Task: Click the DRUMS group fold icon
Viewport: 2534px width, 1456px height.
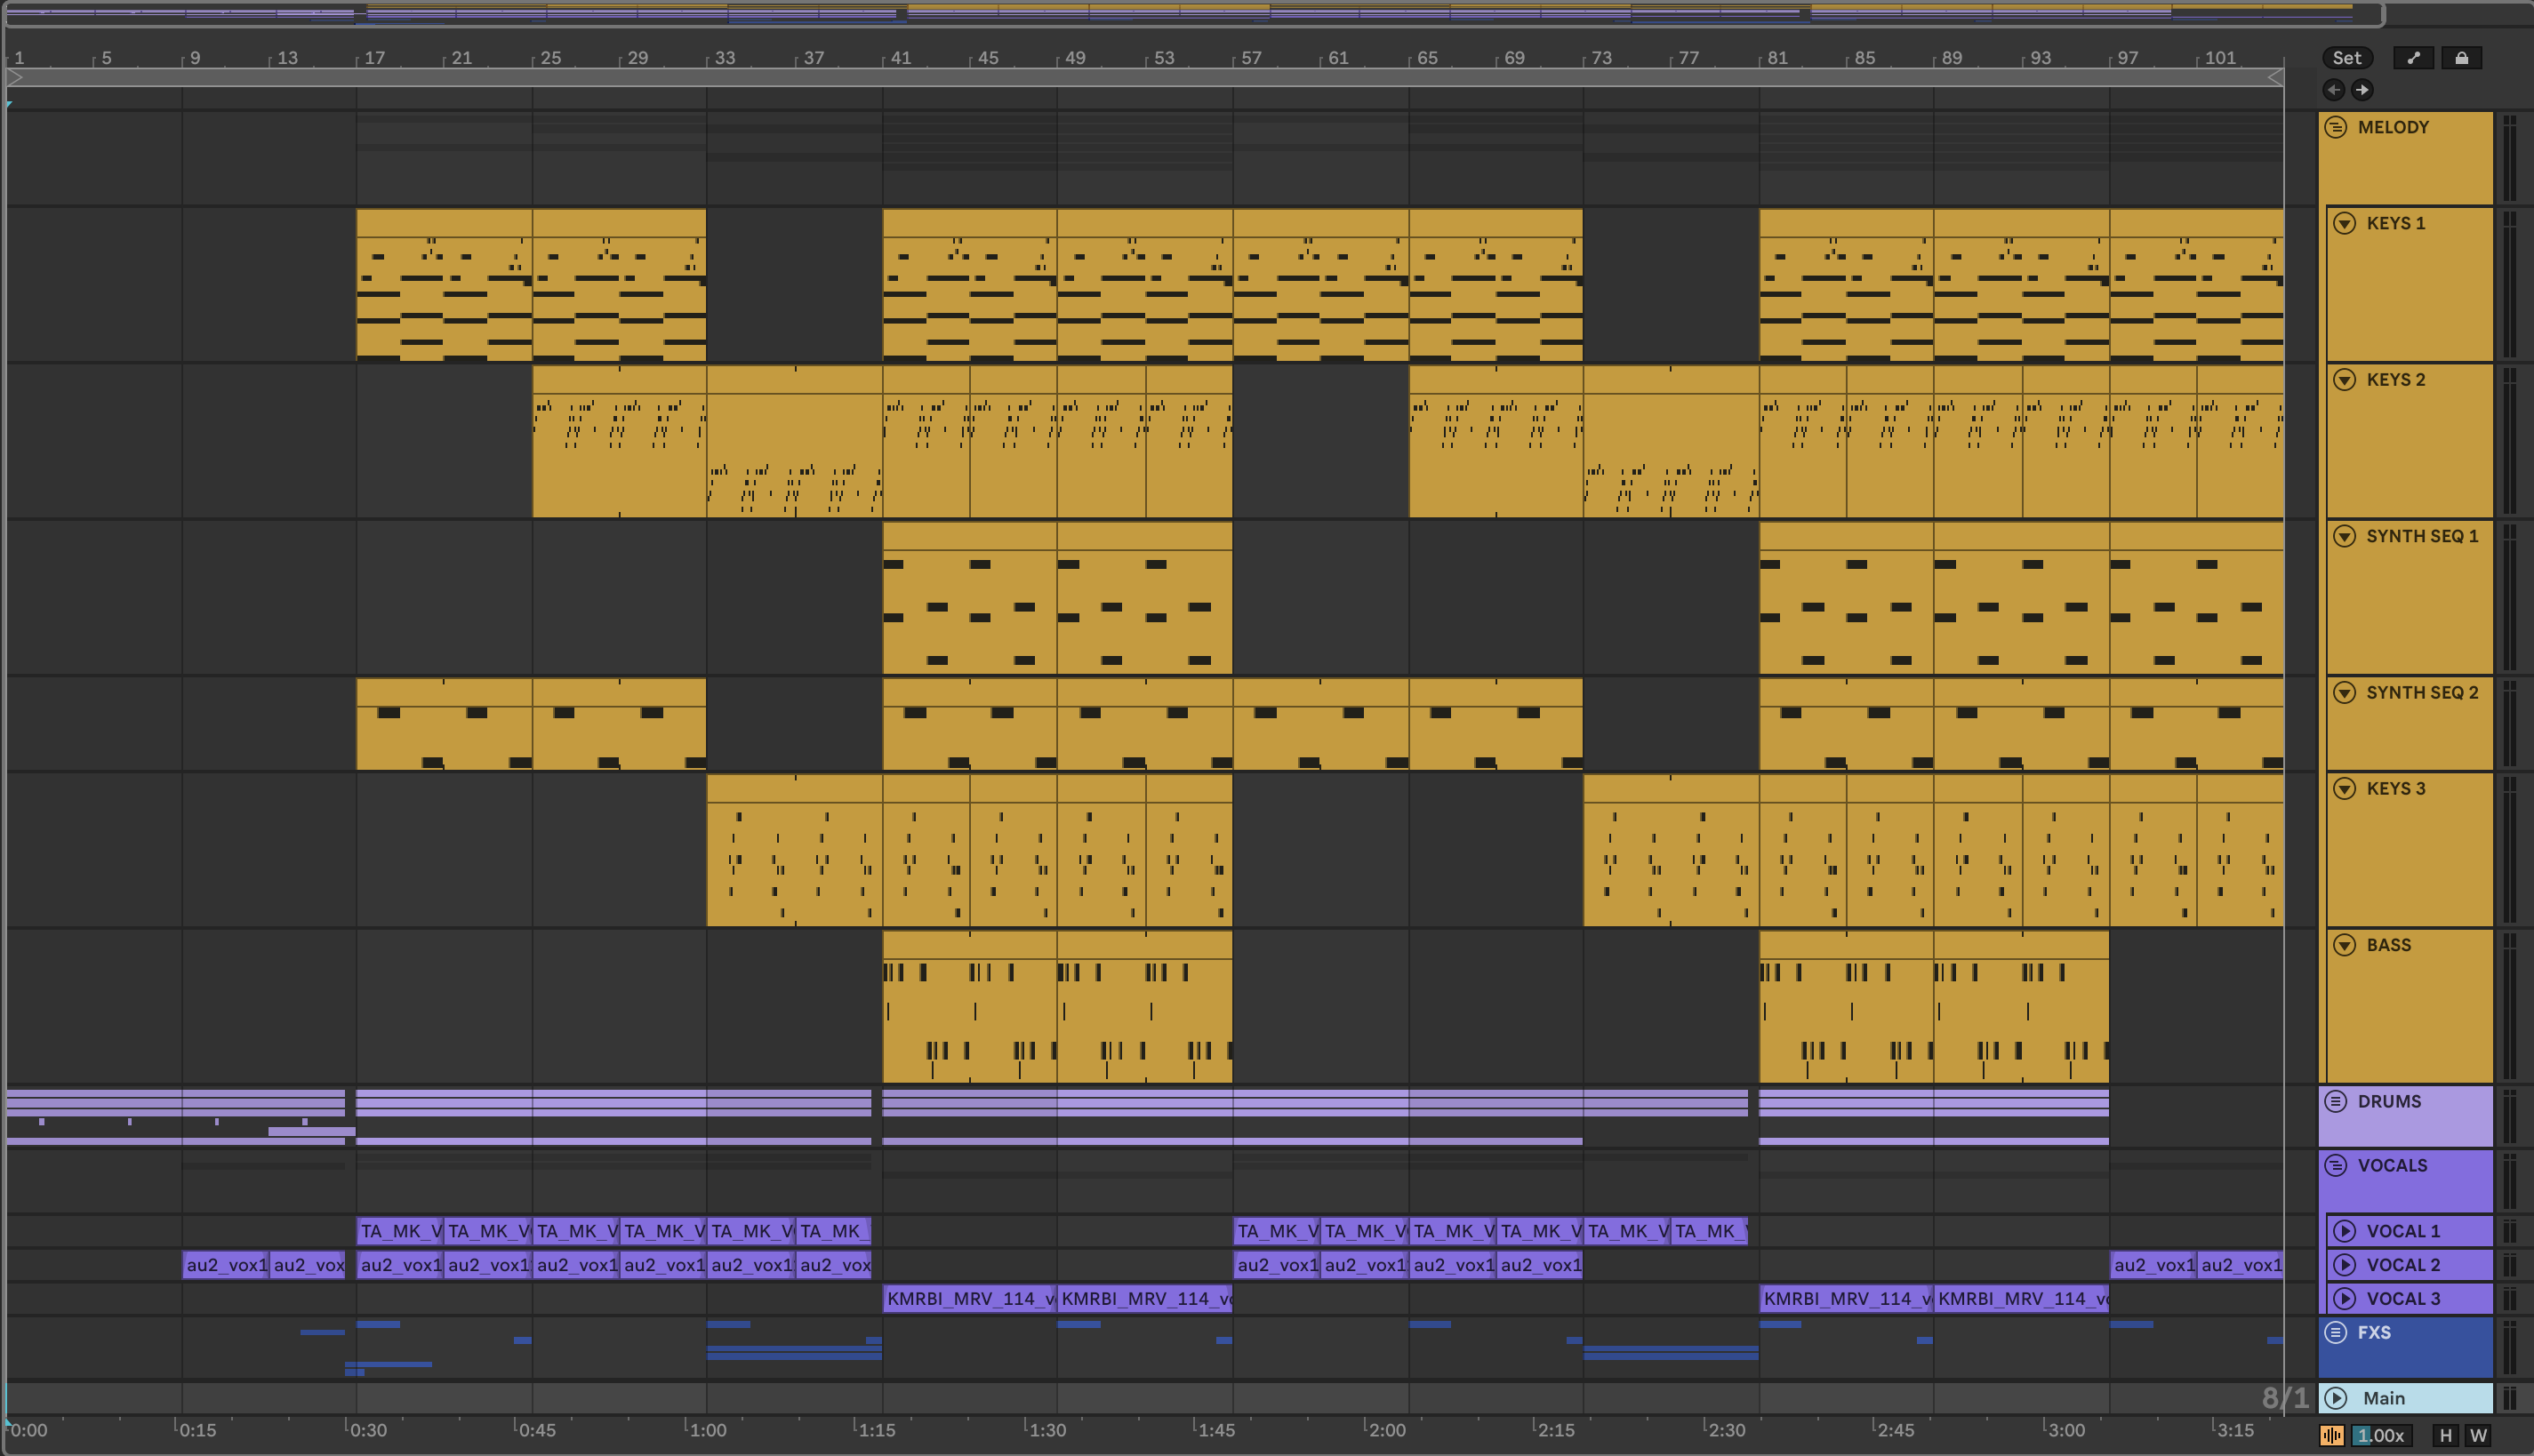Action: pyautogui.click(x=2336, y=1101)
